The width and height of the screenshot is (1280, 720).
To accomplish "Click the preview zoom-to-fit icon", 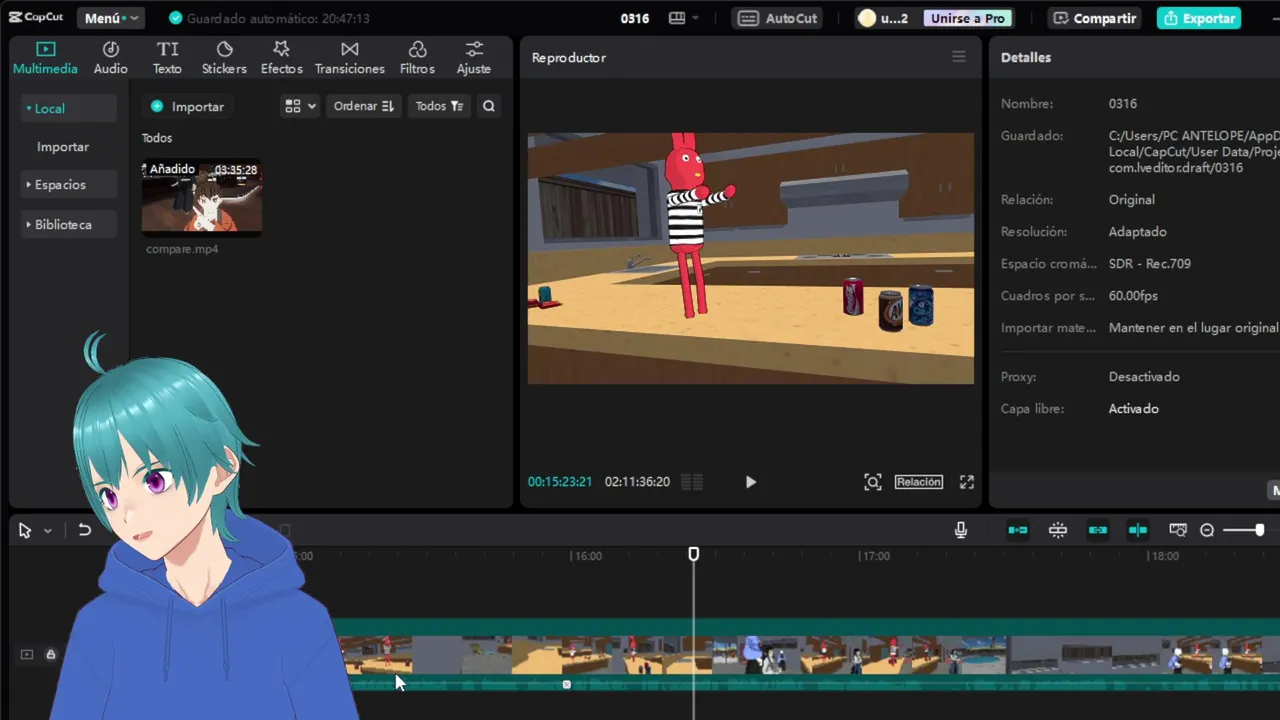I will pos(873,482).
